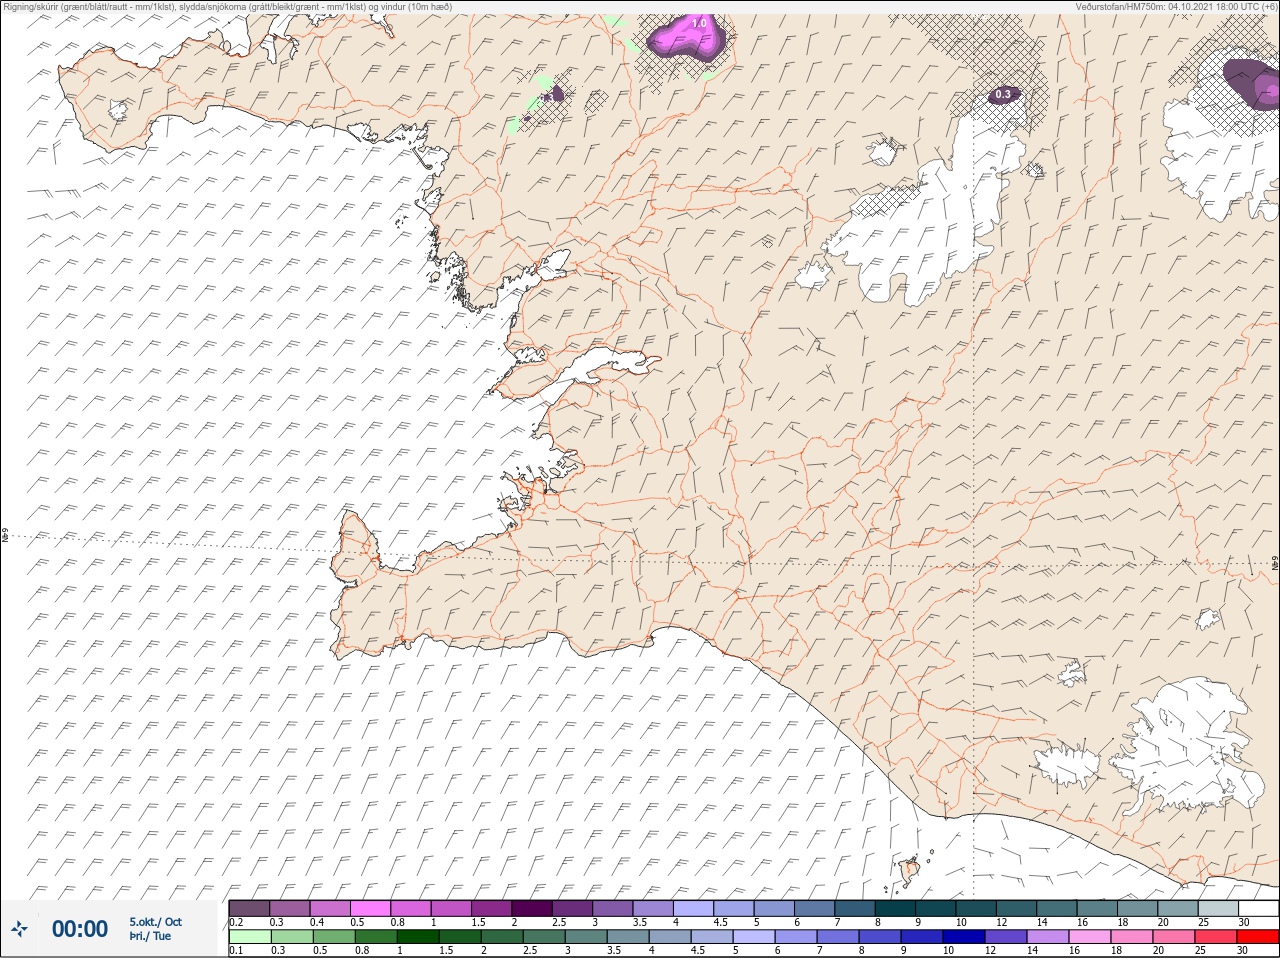Click the lower legend swatch starting at 14
1280x958 pixels.
tap(1049, 937)
